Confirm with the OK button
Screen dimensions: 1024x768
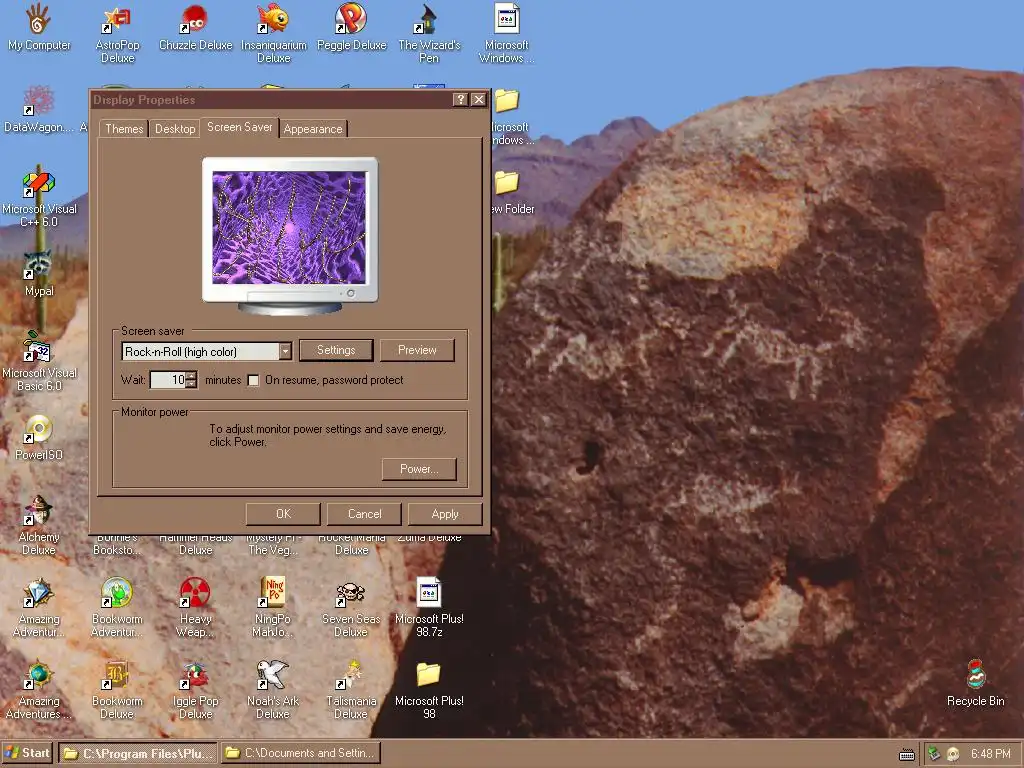point(283,514)
